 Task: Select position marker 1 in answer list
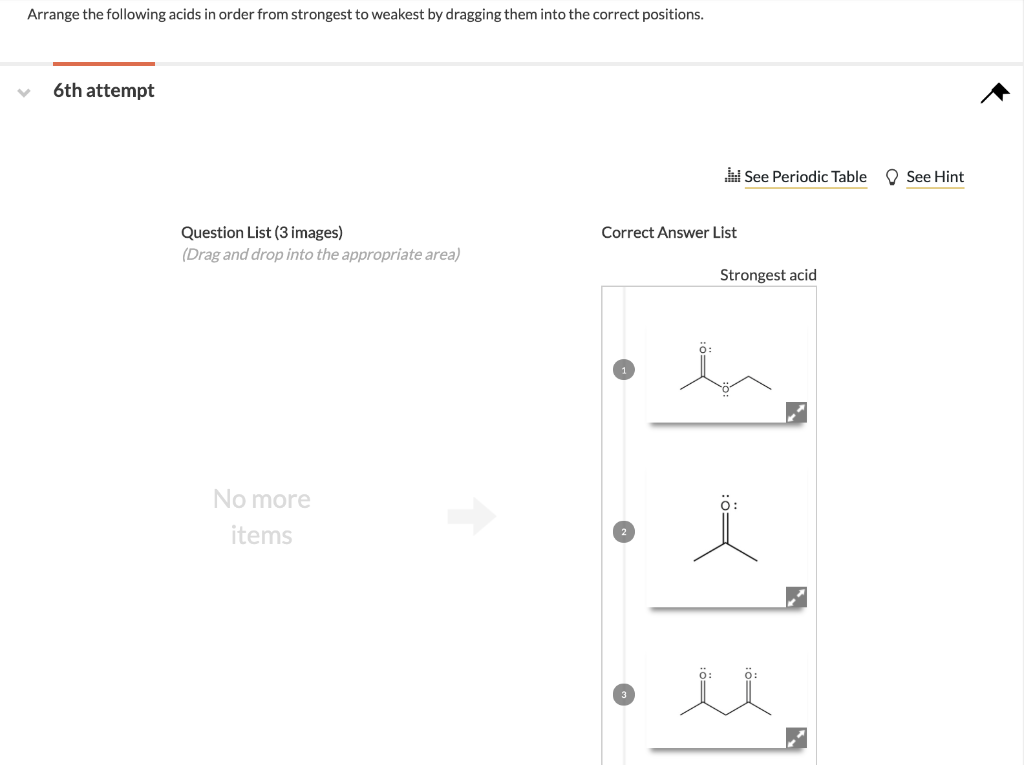623,369
